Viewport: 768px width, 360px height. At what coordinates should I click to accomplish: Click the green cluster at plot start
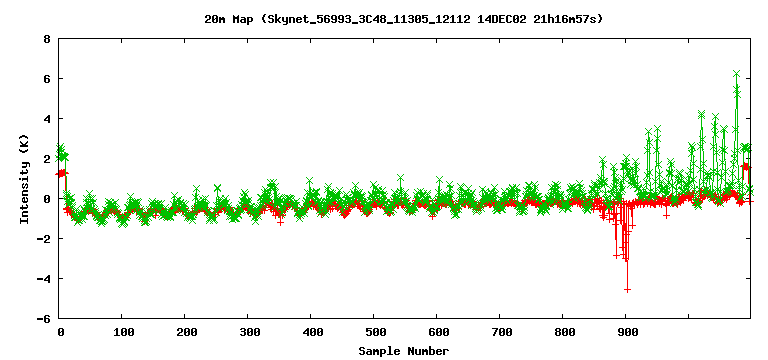(62, 153)
